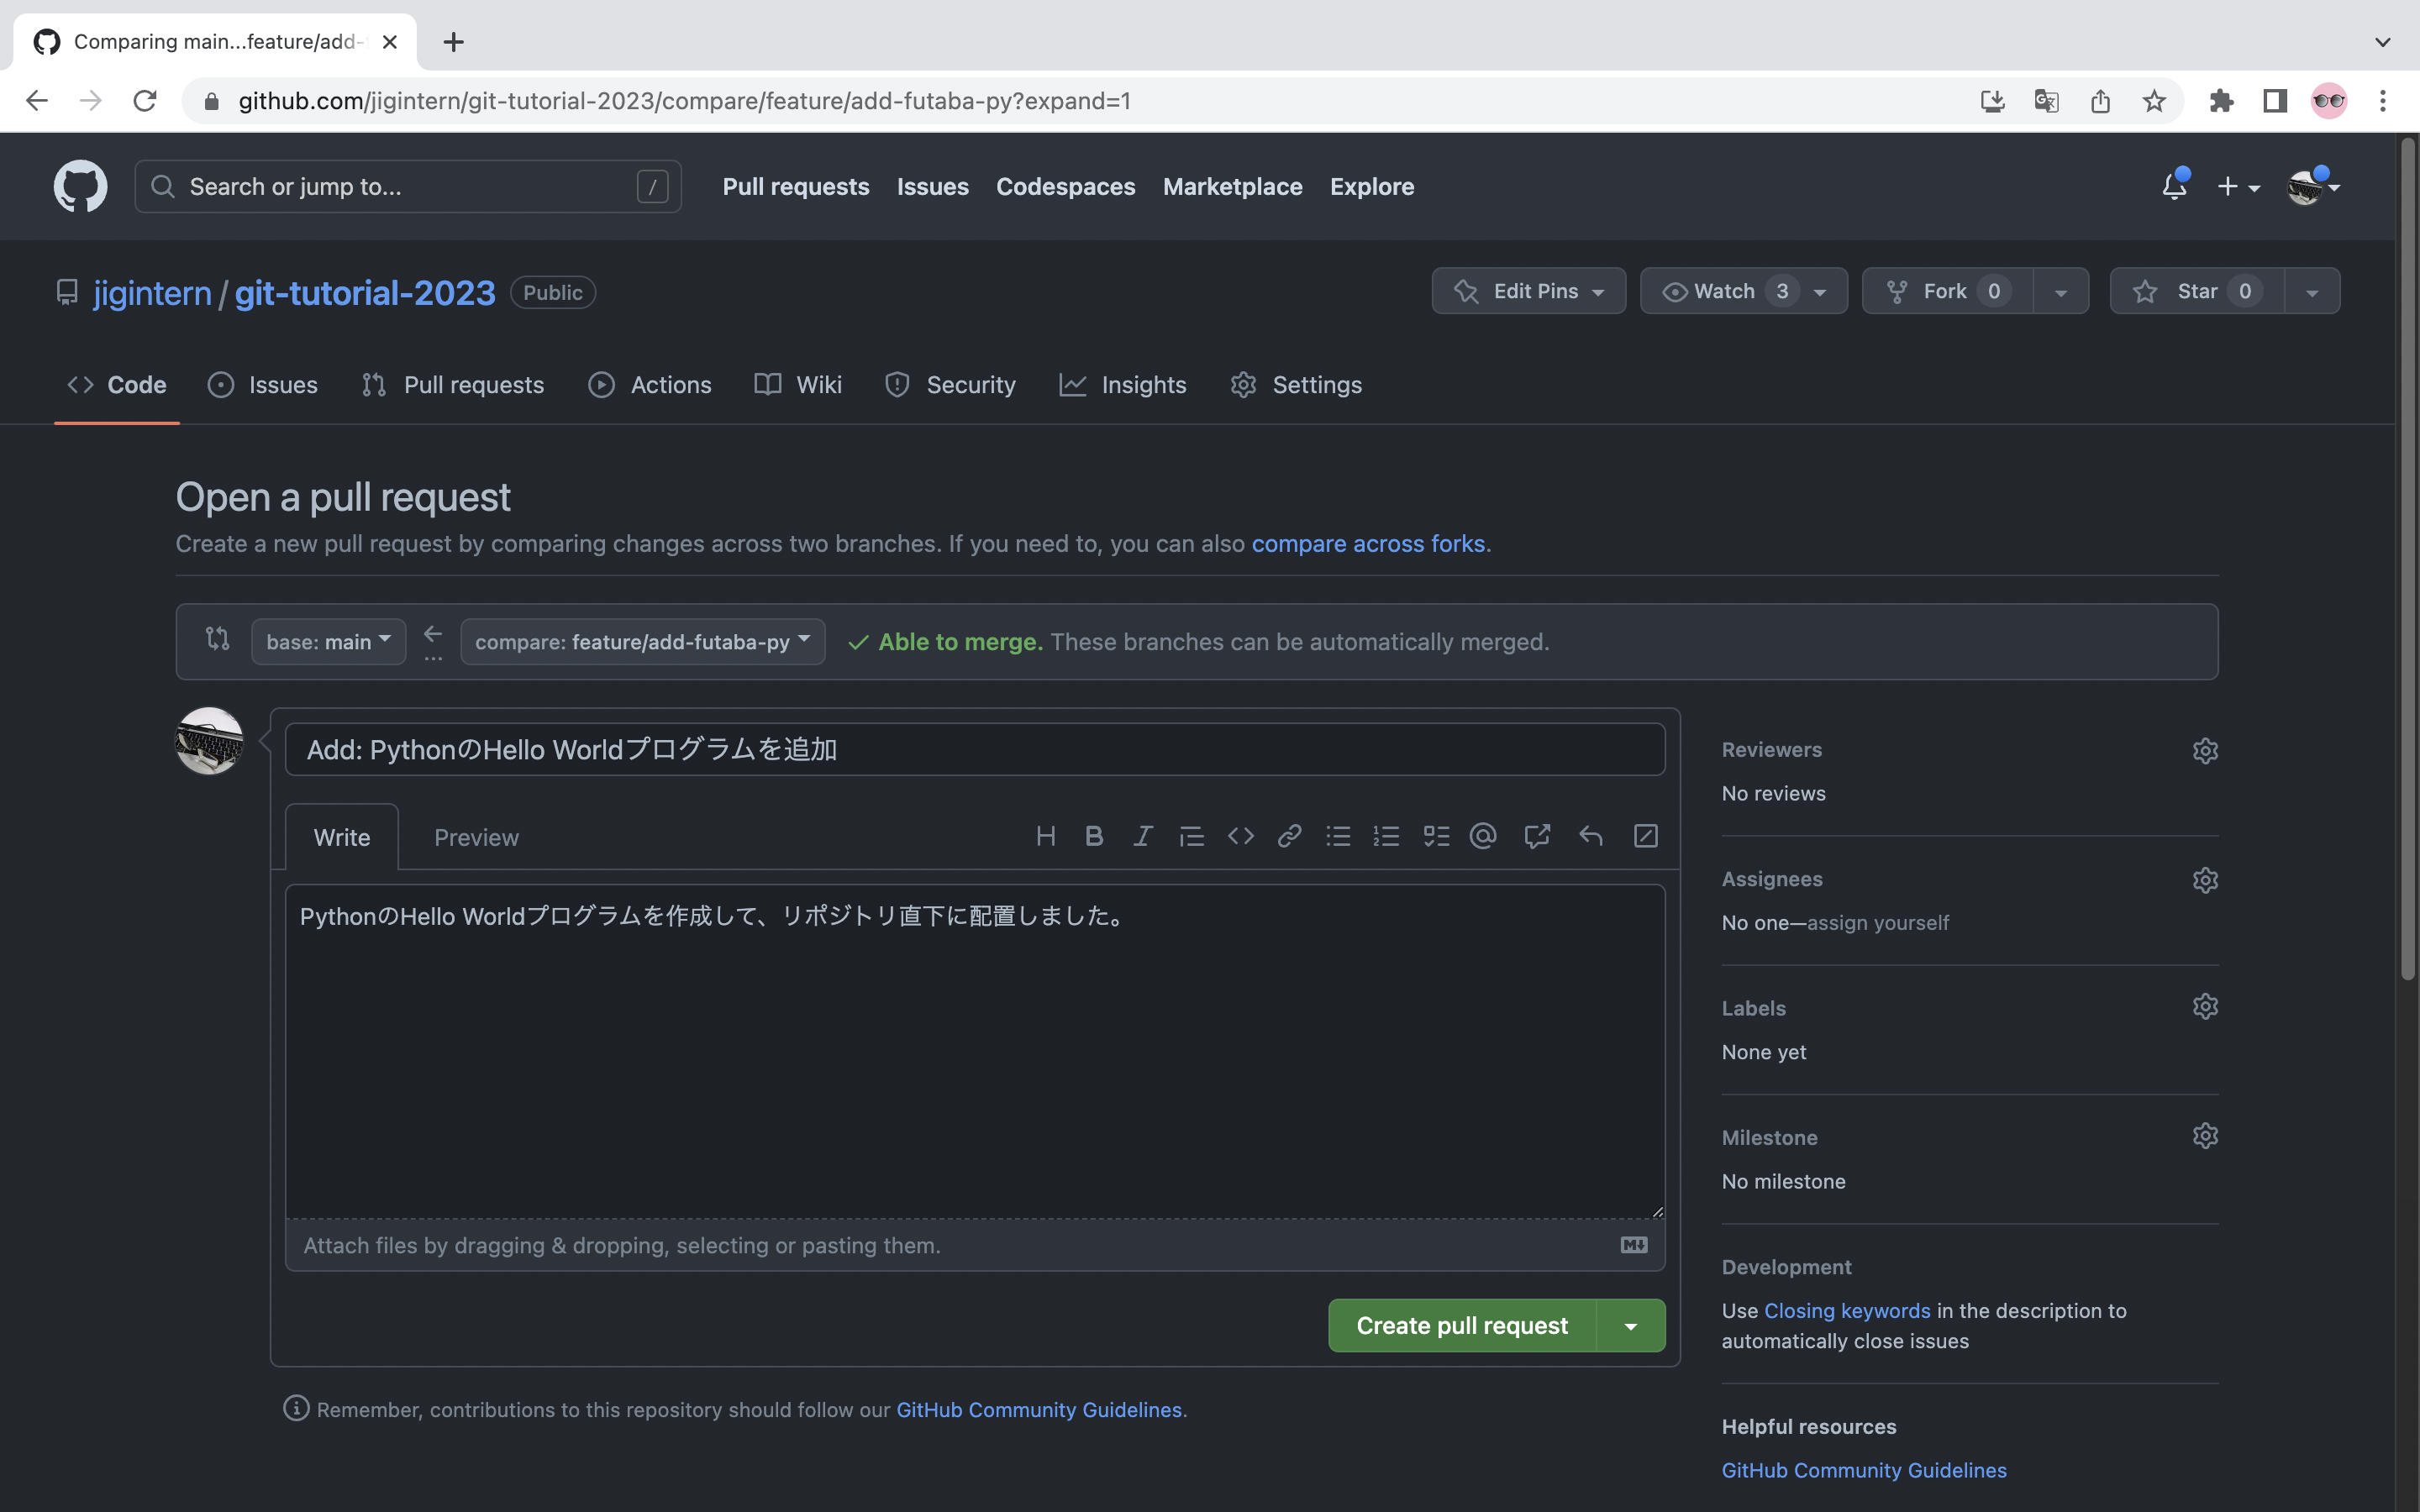Click the Create pull request button

(1462, 1326)
